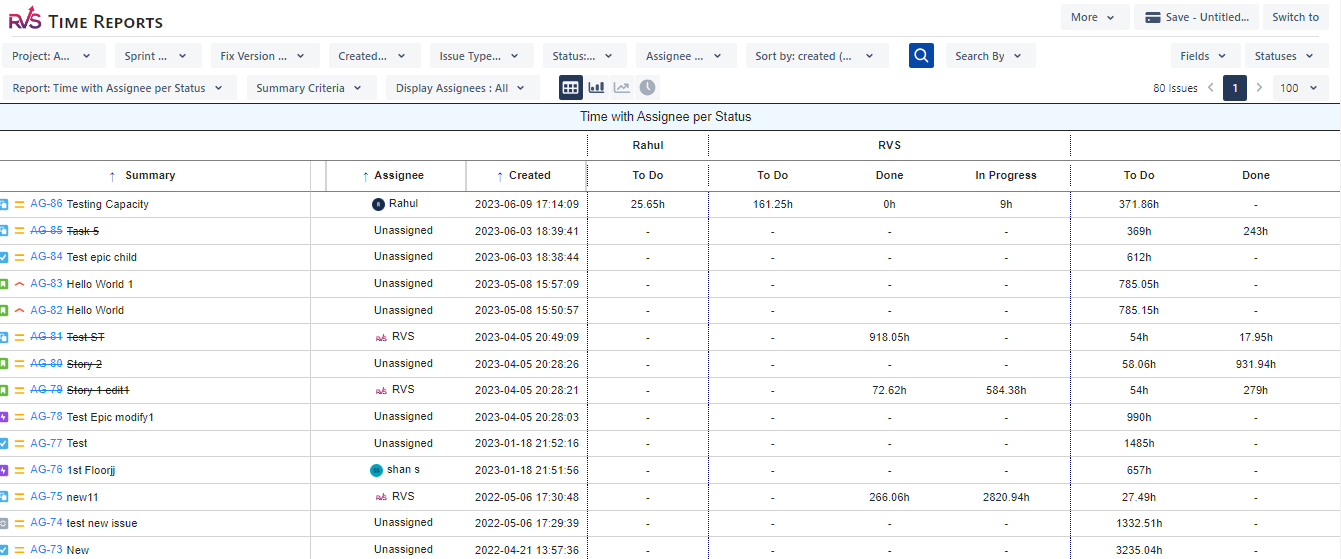
Task: Click the In Progress column header
Action: (x=1006, y=175)
